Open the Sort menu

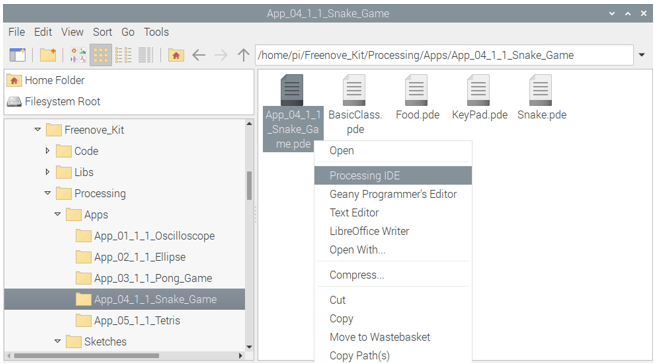102,32
